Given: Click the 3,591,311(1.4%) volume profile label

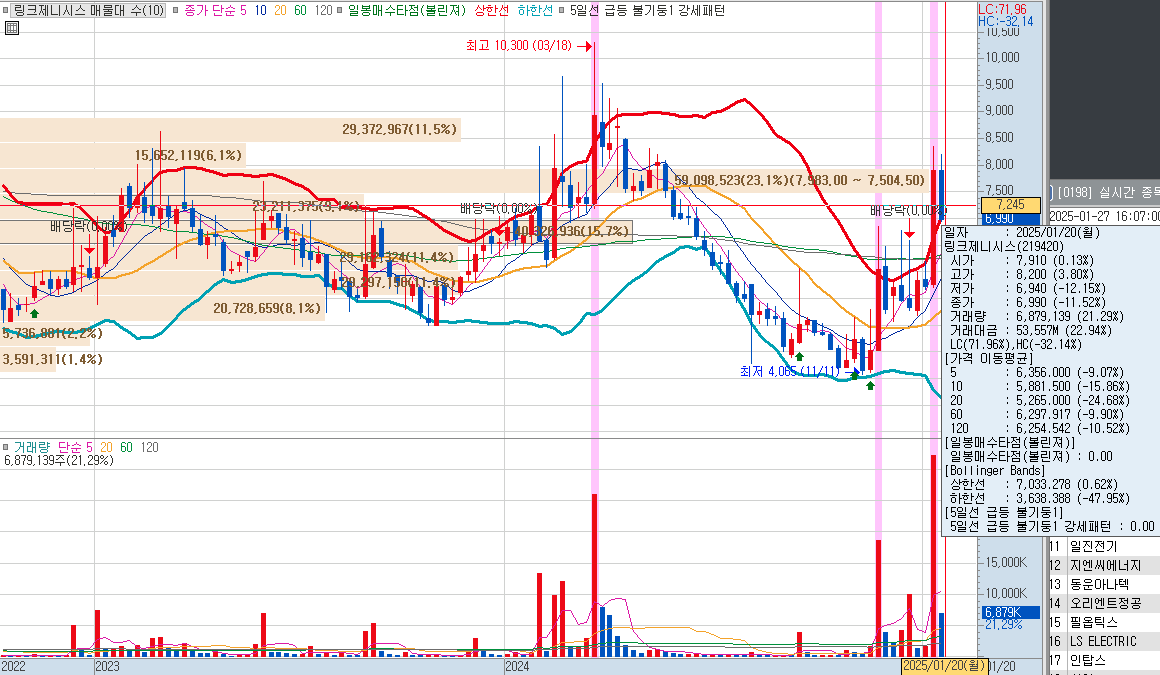Looking at the screenshot, I should [x=53, y=360].
